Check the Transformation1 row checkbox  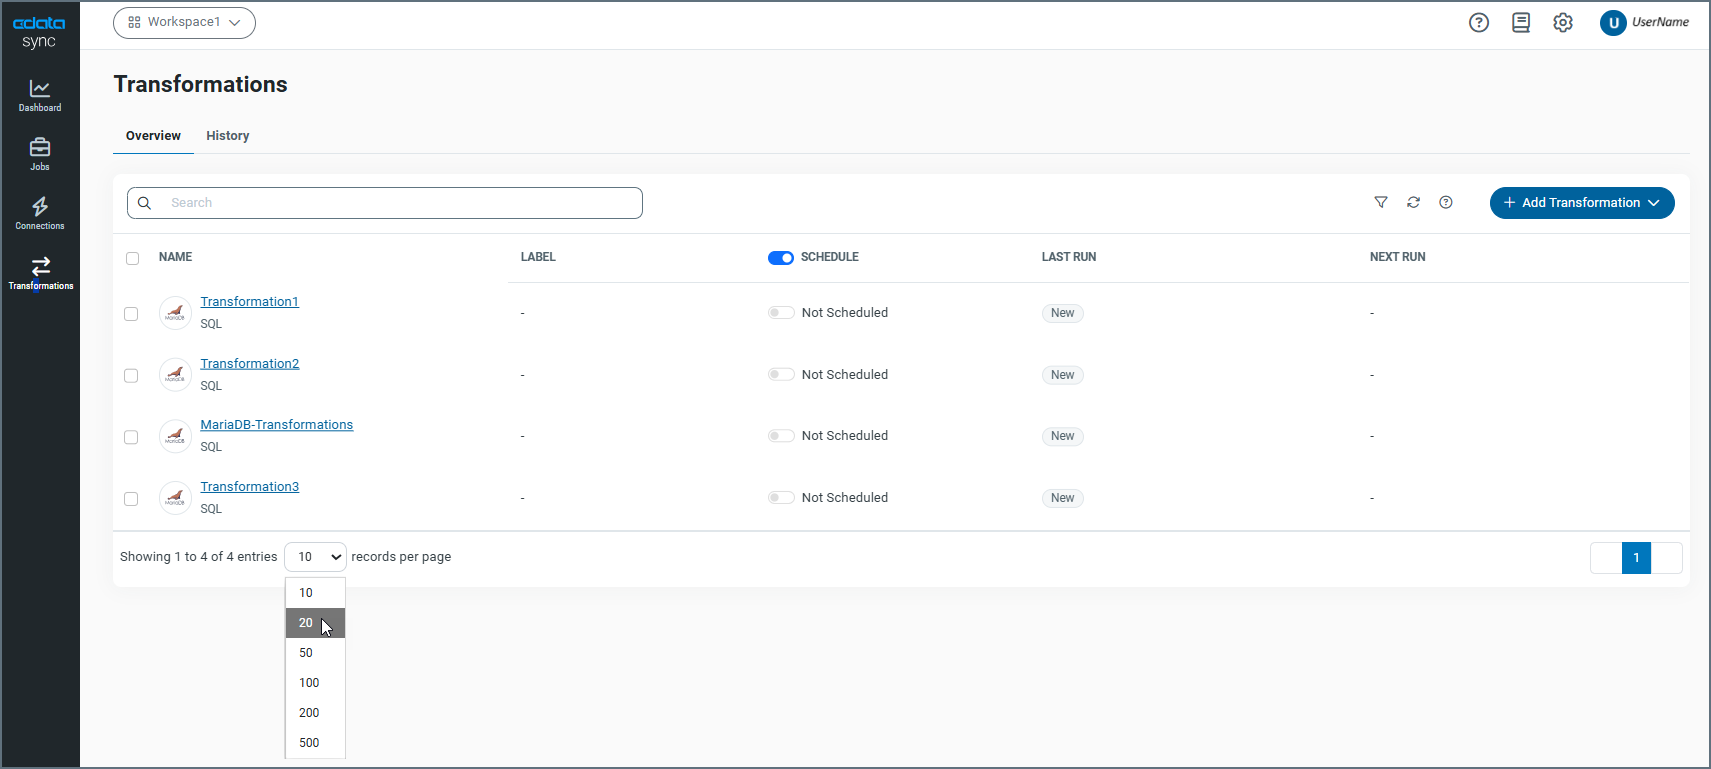coord(131,314)
